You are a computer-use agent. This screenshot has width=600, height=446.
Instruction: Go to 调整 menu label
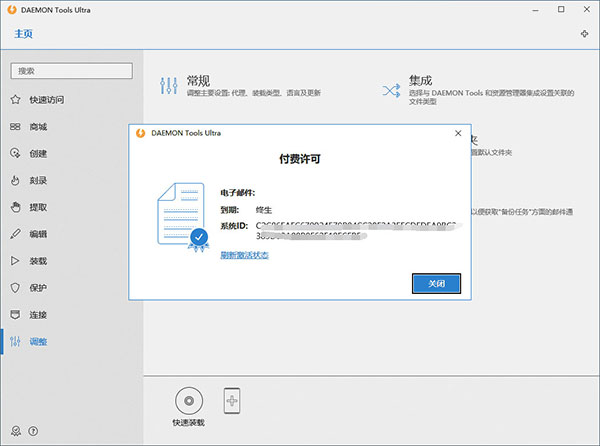(38, 342)
